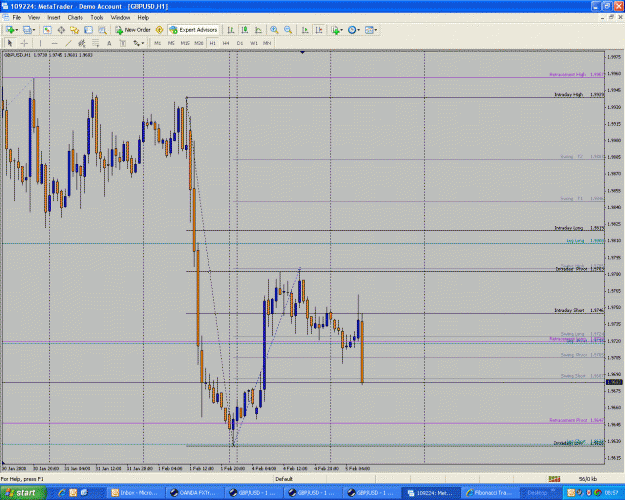This screenshot has width=625, height=500.
Task: Open the Data Window crosshair-target icon
Action: click(x=61, y=30)
